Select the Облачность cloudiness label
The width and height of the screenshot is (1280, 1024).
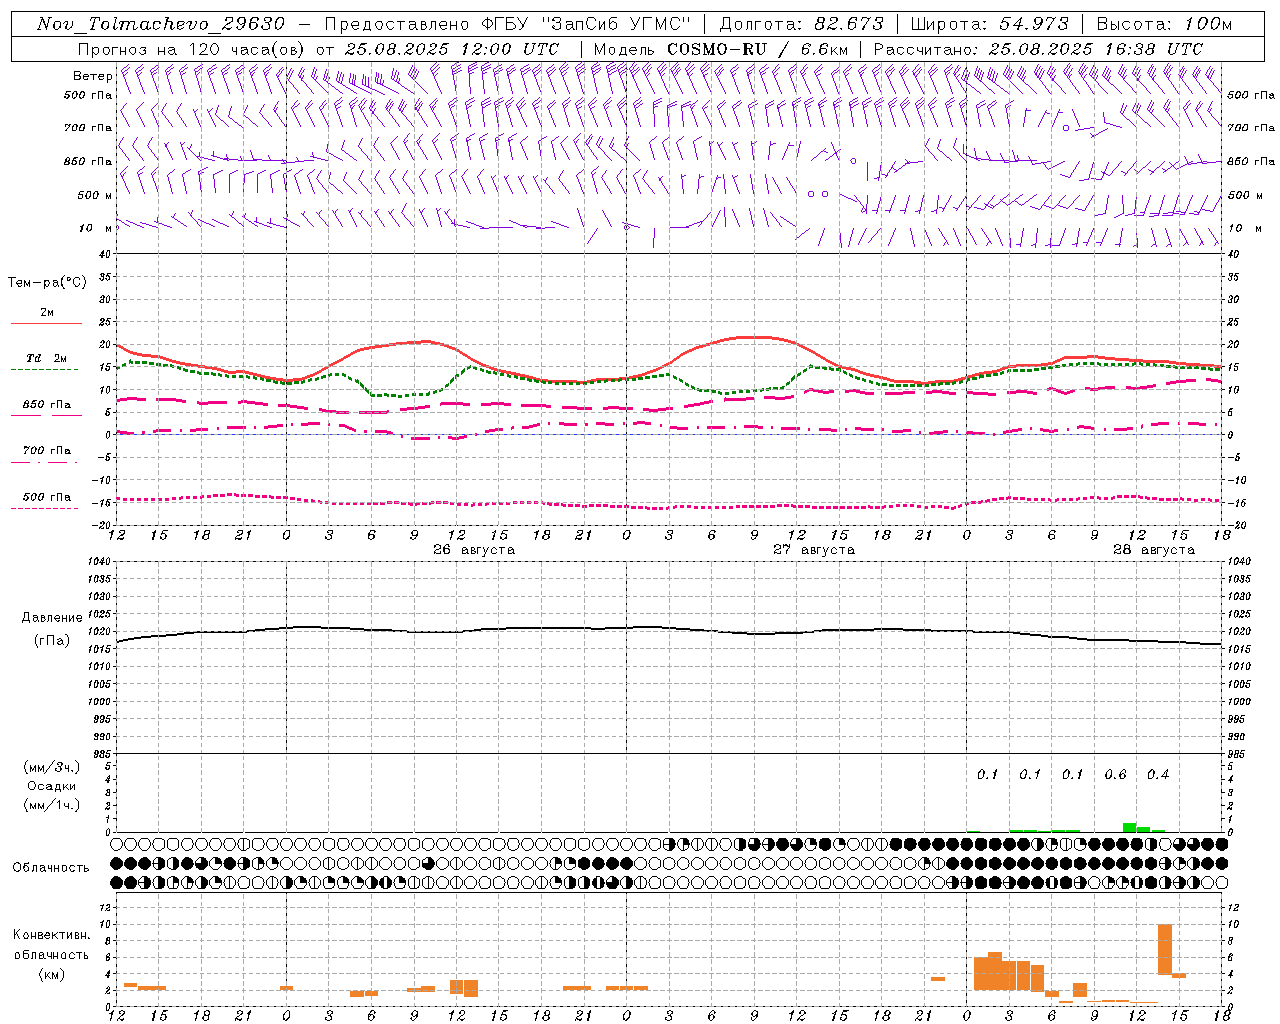(51, 867)
